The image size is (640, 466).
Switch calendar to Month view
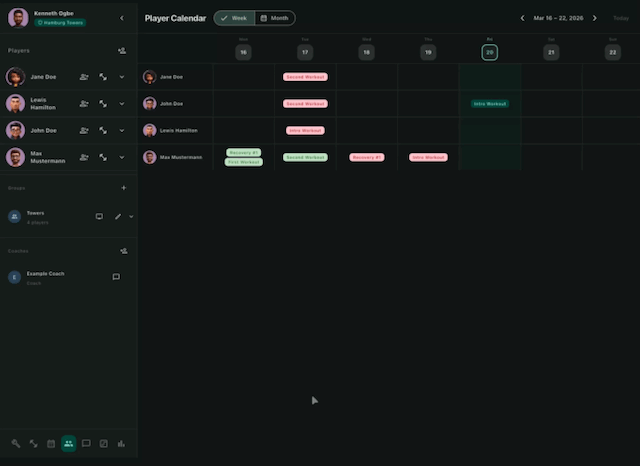click(x=275, y=18)
